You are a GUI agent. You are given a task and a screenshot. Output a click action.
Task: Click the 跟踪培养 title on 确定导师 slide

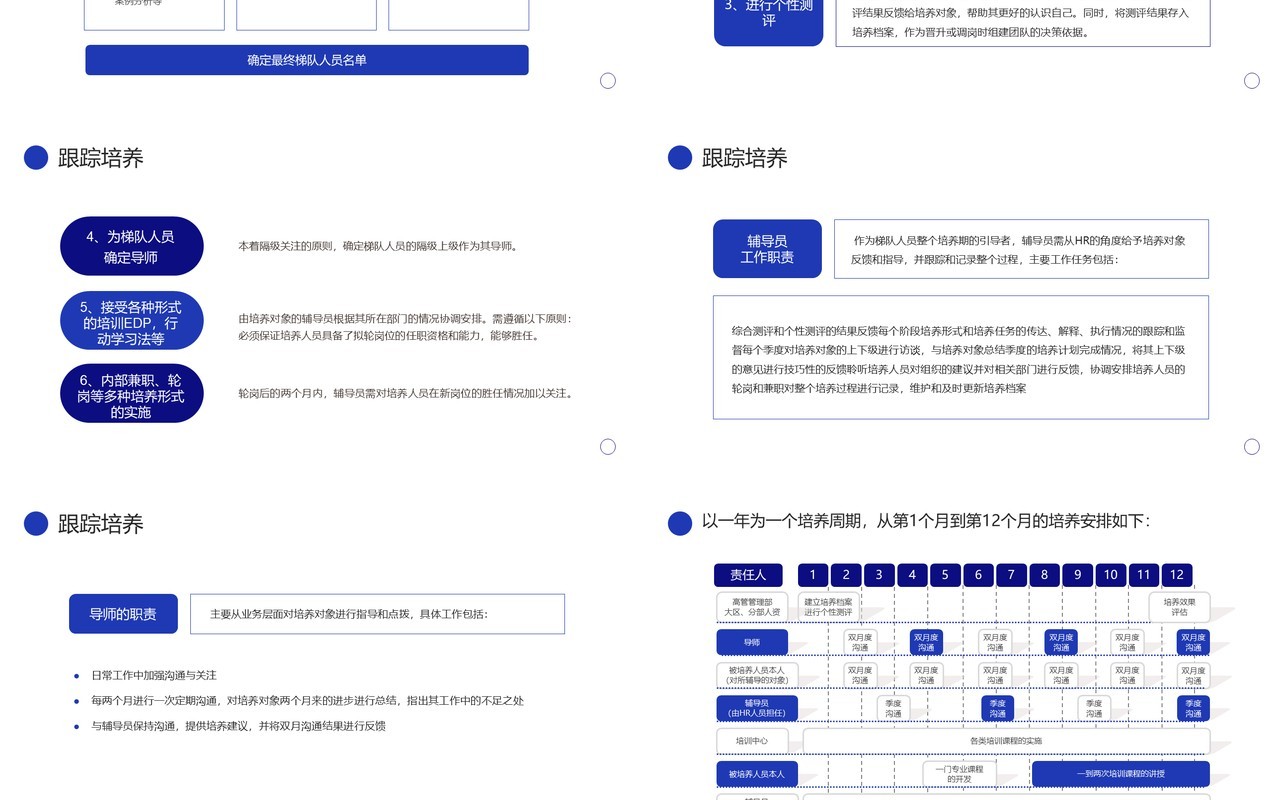pyautogui.click(x=101, y=158)
